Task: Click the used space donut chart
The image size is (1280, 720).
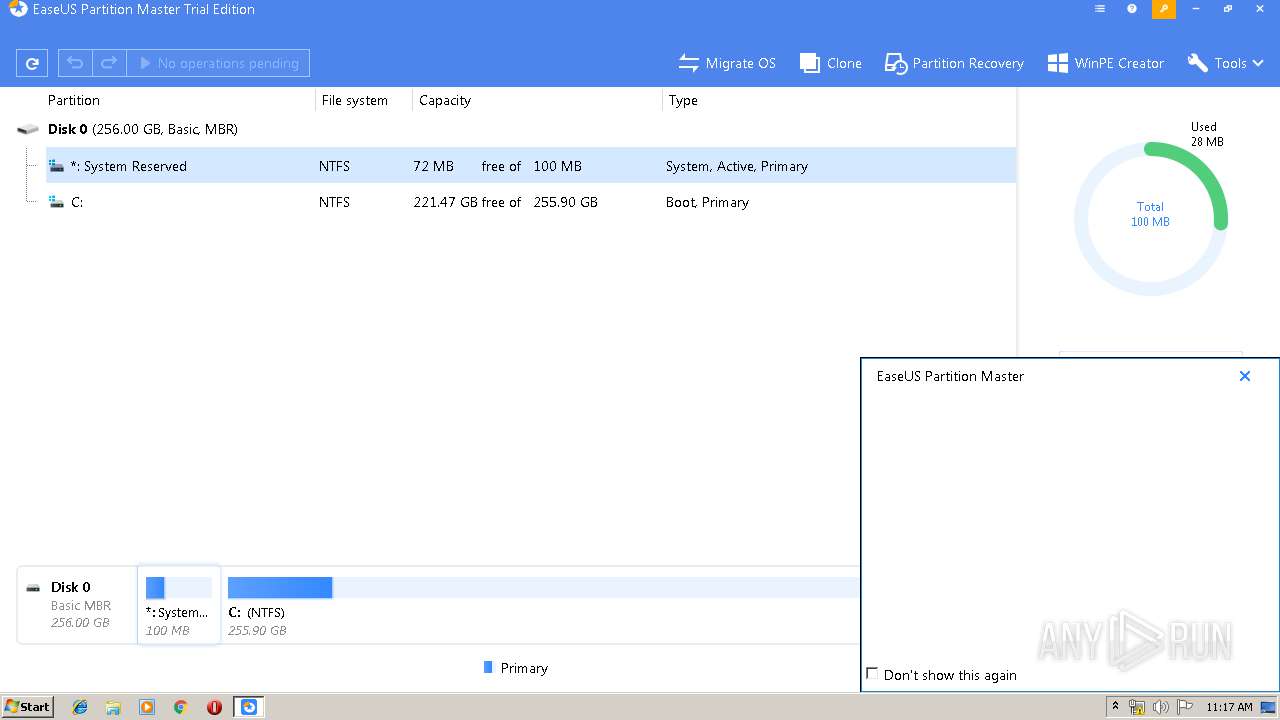Action: click(x=1150, y=219)
